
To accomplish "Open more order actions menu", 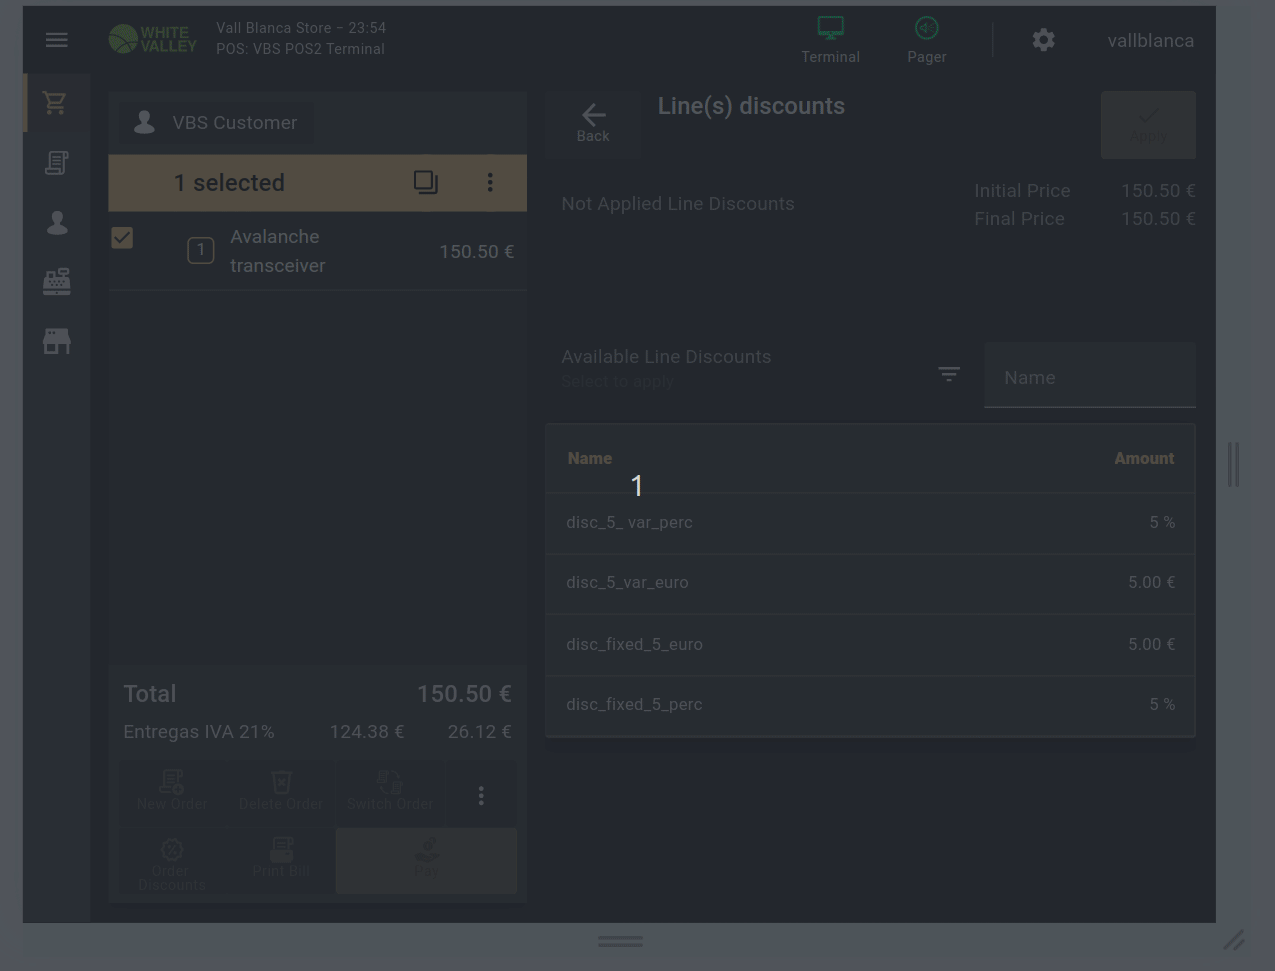I will click(481, 795).
